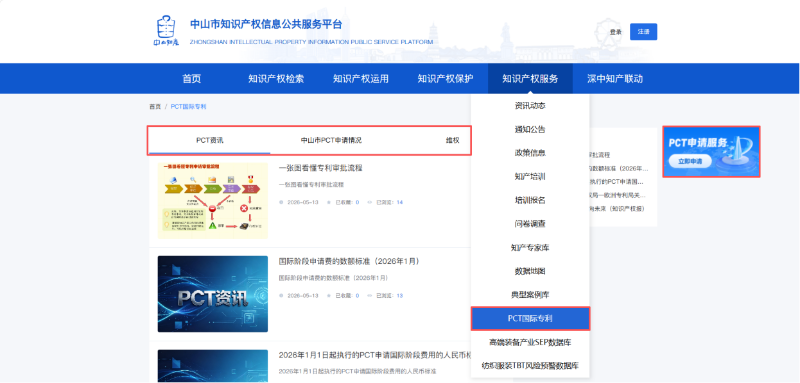Click 已浏览 eye icon of 国际阶段申请费 article
The width and height of the screenshot is (800, 383).
pos(370,296)
